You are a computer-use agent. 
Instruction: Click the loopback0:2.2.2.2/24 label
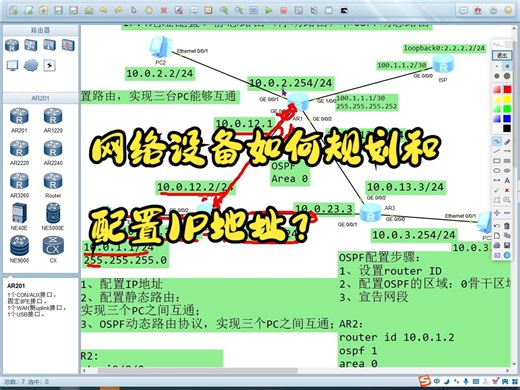[444, 48]
